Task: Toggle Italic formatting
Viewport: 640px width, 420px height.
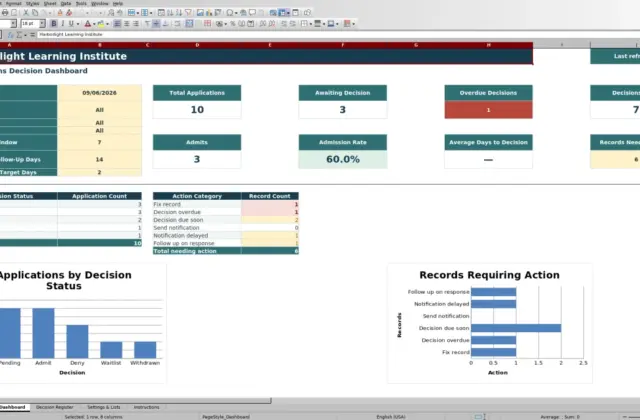Action: [62, 24]
